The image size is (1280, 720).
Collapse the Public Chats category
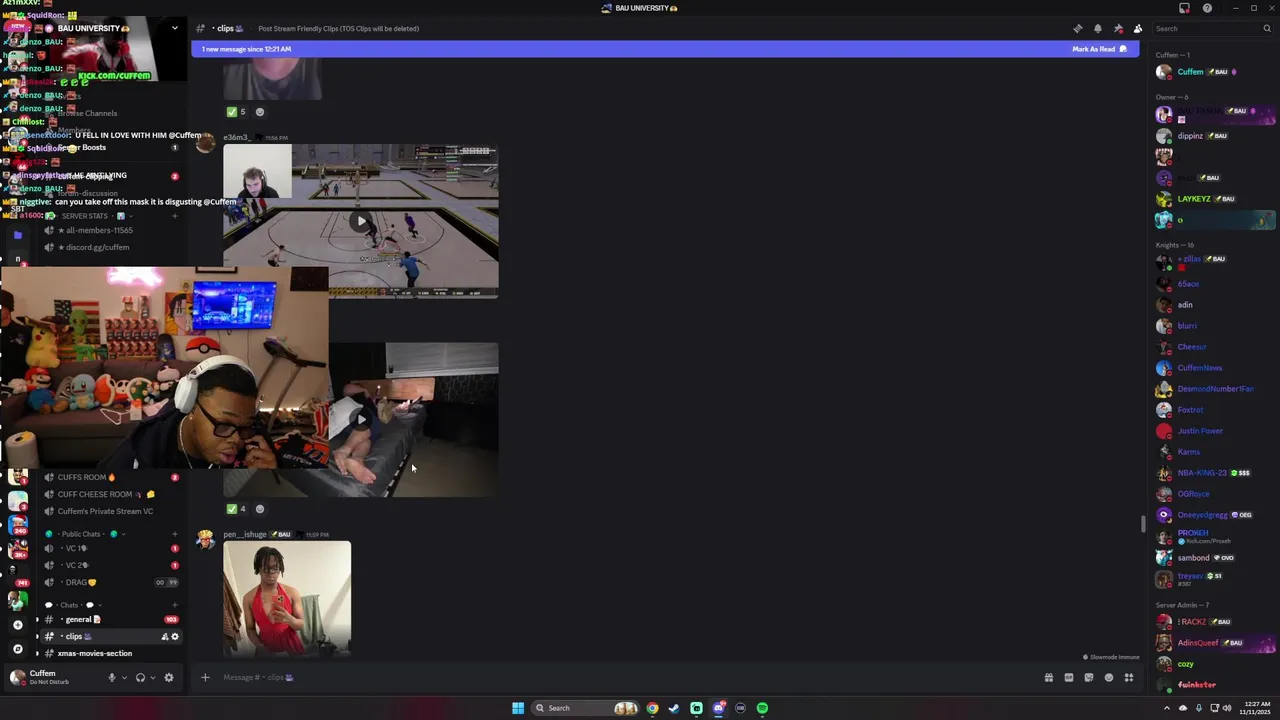pos(81,534)
